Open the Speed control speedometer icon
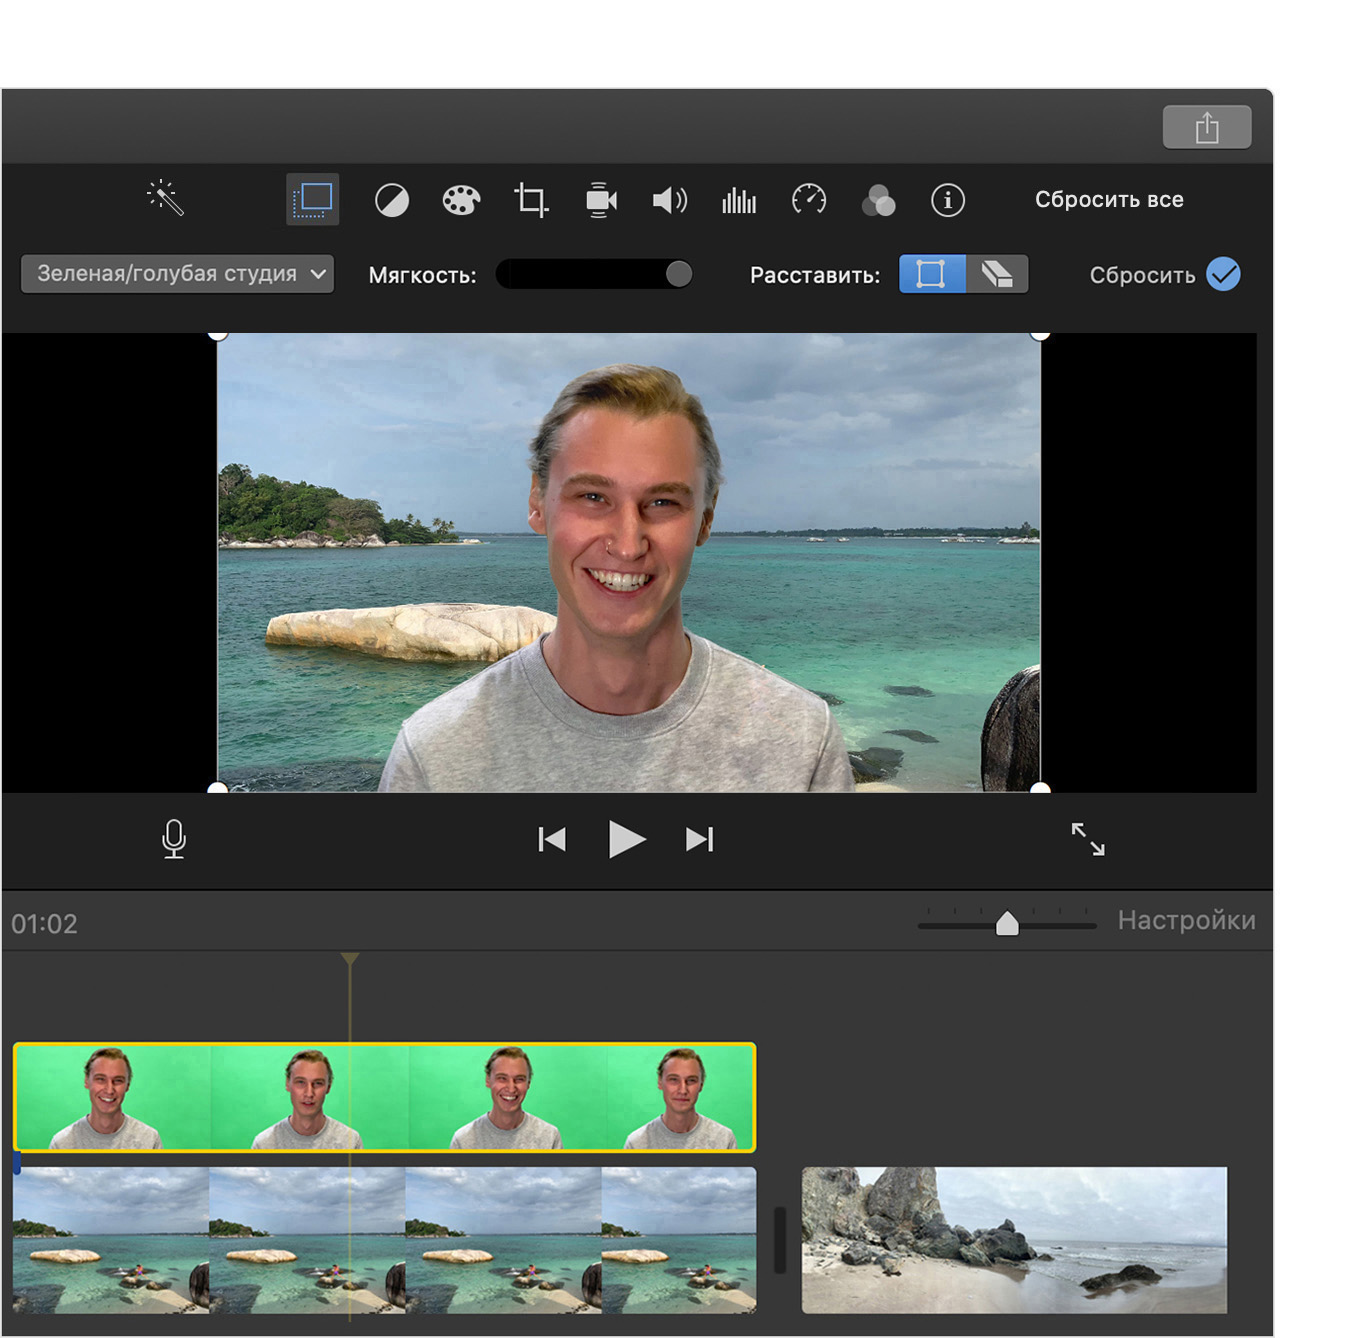Screen dimensions: 1364x1338 click(809, 201)
